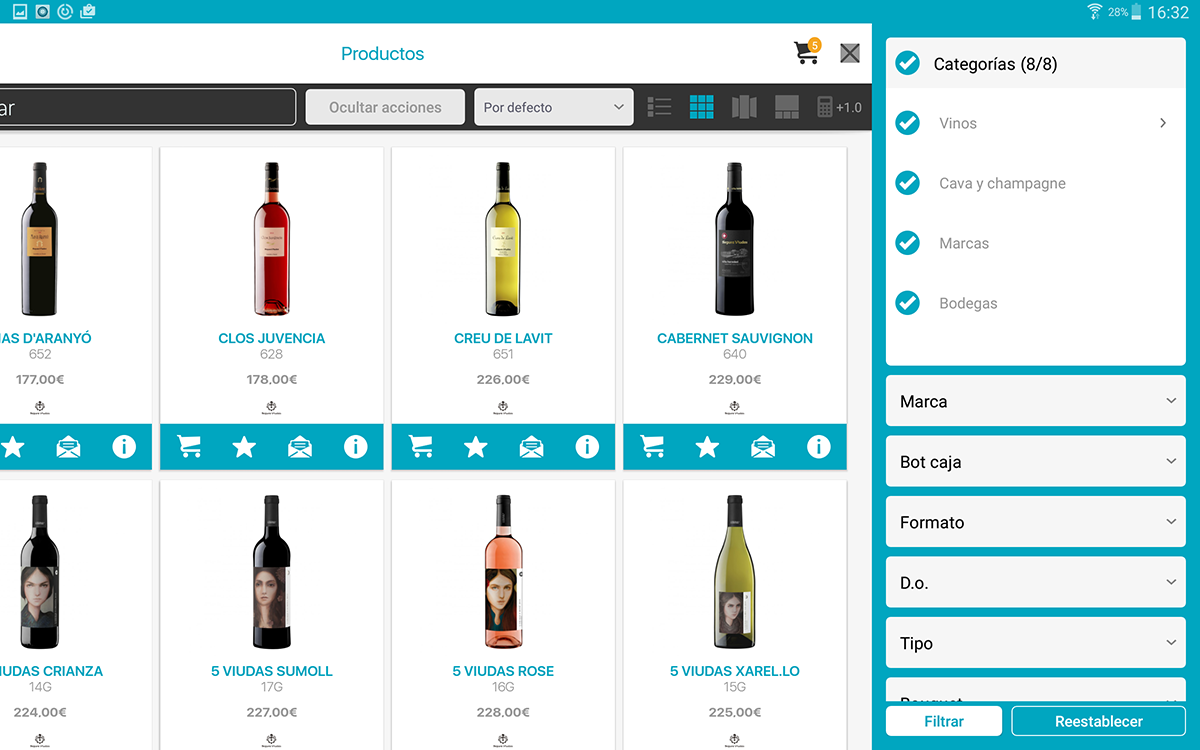This screenshot has height=750, width=1200.
Task: Select the 5 Viudas Xarel.lo bottle image
Action: point(735,573)
